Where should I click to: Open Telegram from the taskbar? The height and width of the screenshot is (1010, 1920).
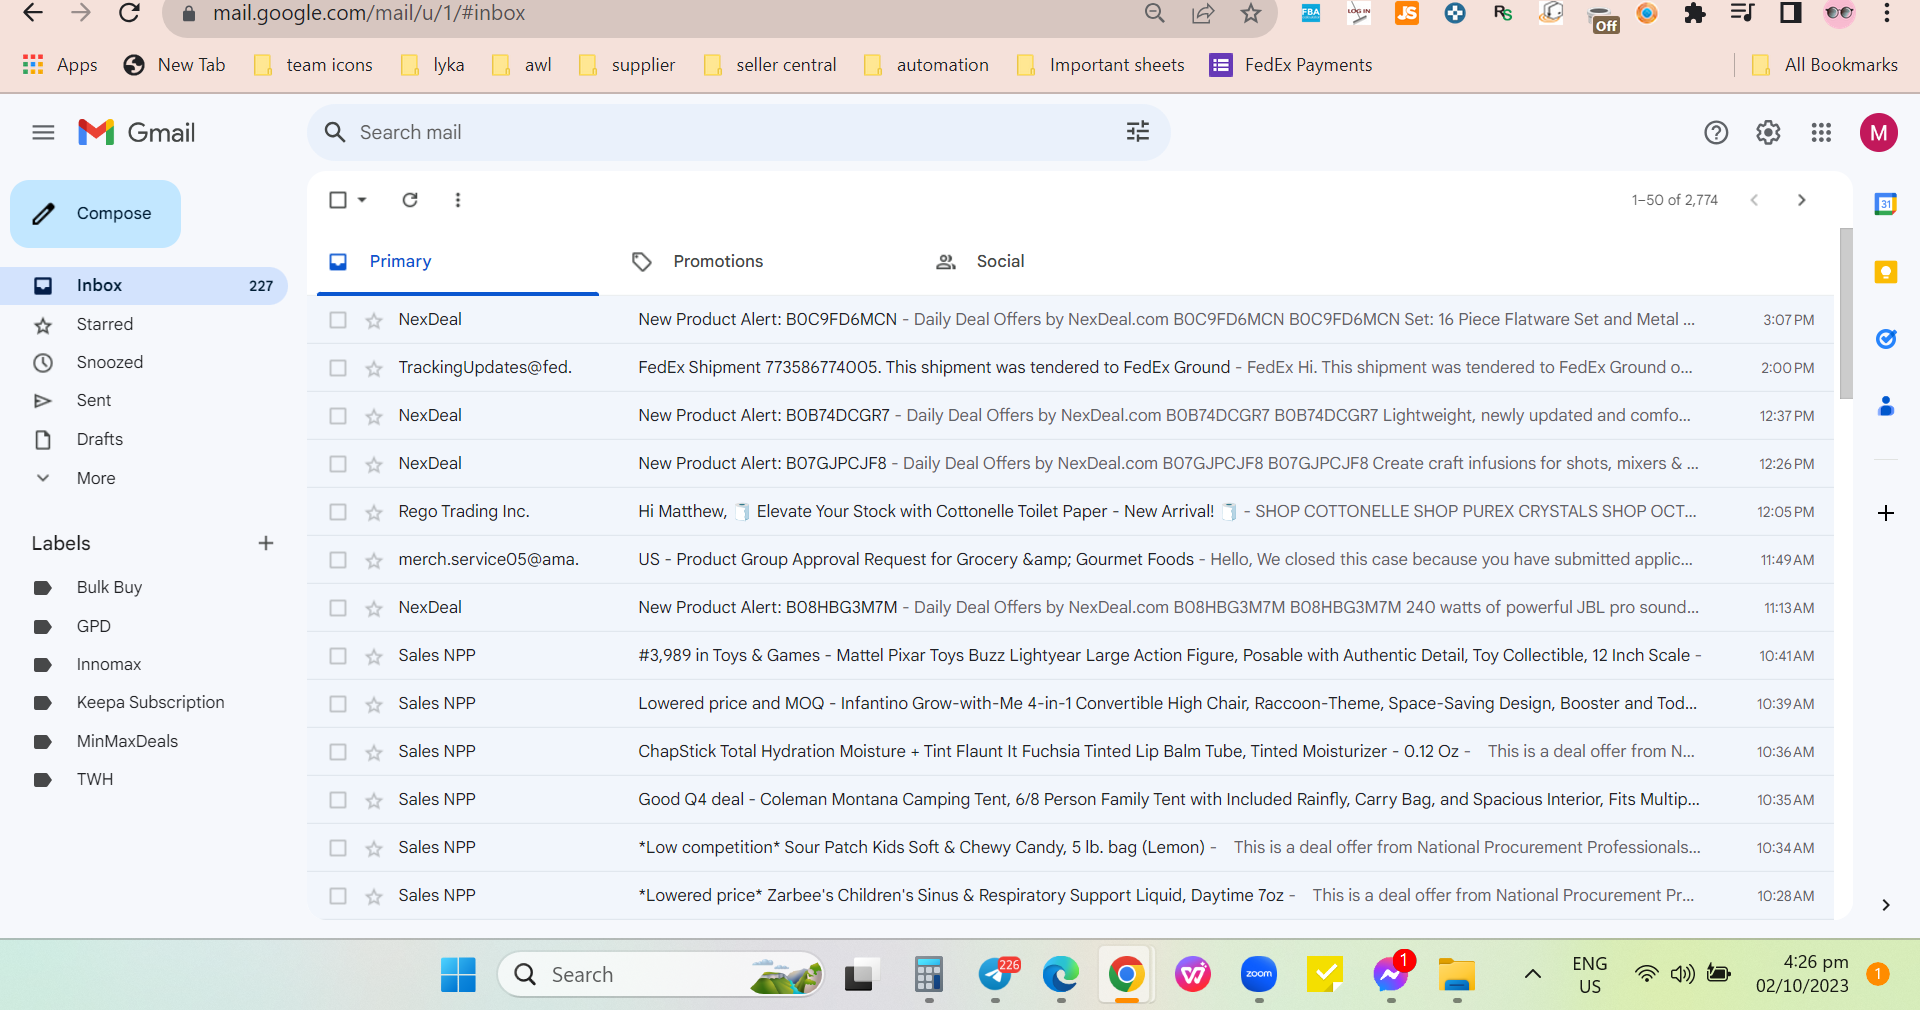(996, 974)
